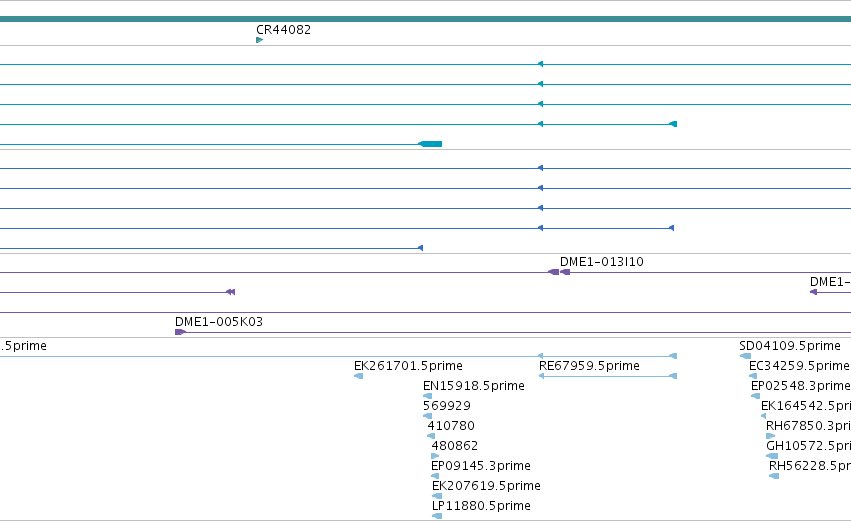Click the DME1-013I10 label
The image size is (851, 521).
tap(601, 262)
